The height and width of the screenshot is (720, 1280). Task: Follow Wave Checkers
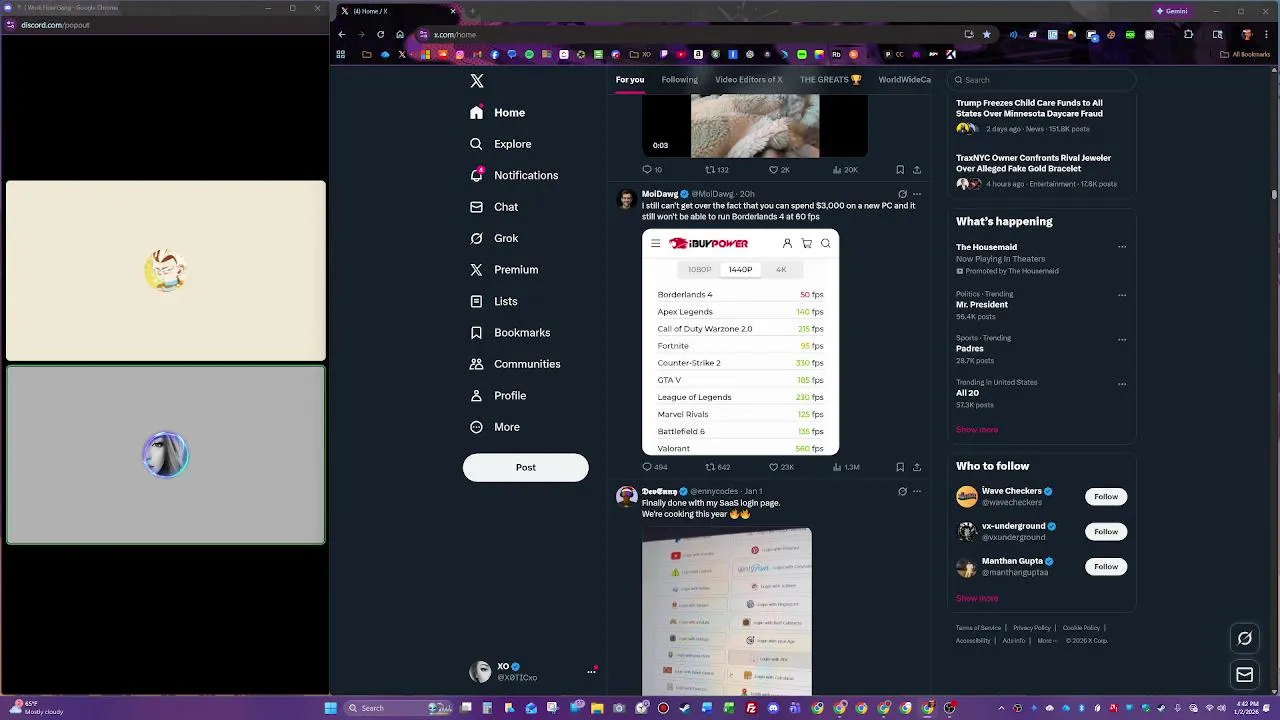pos(1105,497)
